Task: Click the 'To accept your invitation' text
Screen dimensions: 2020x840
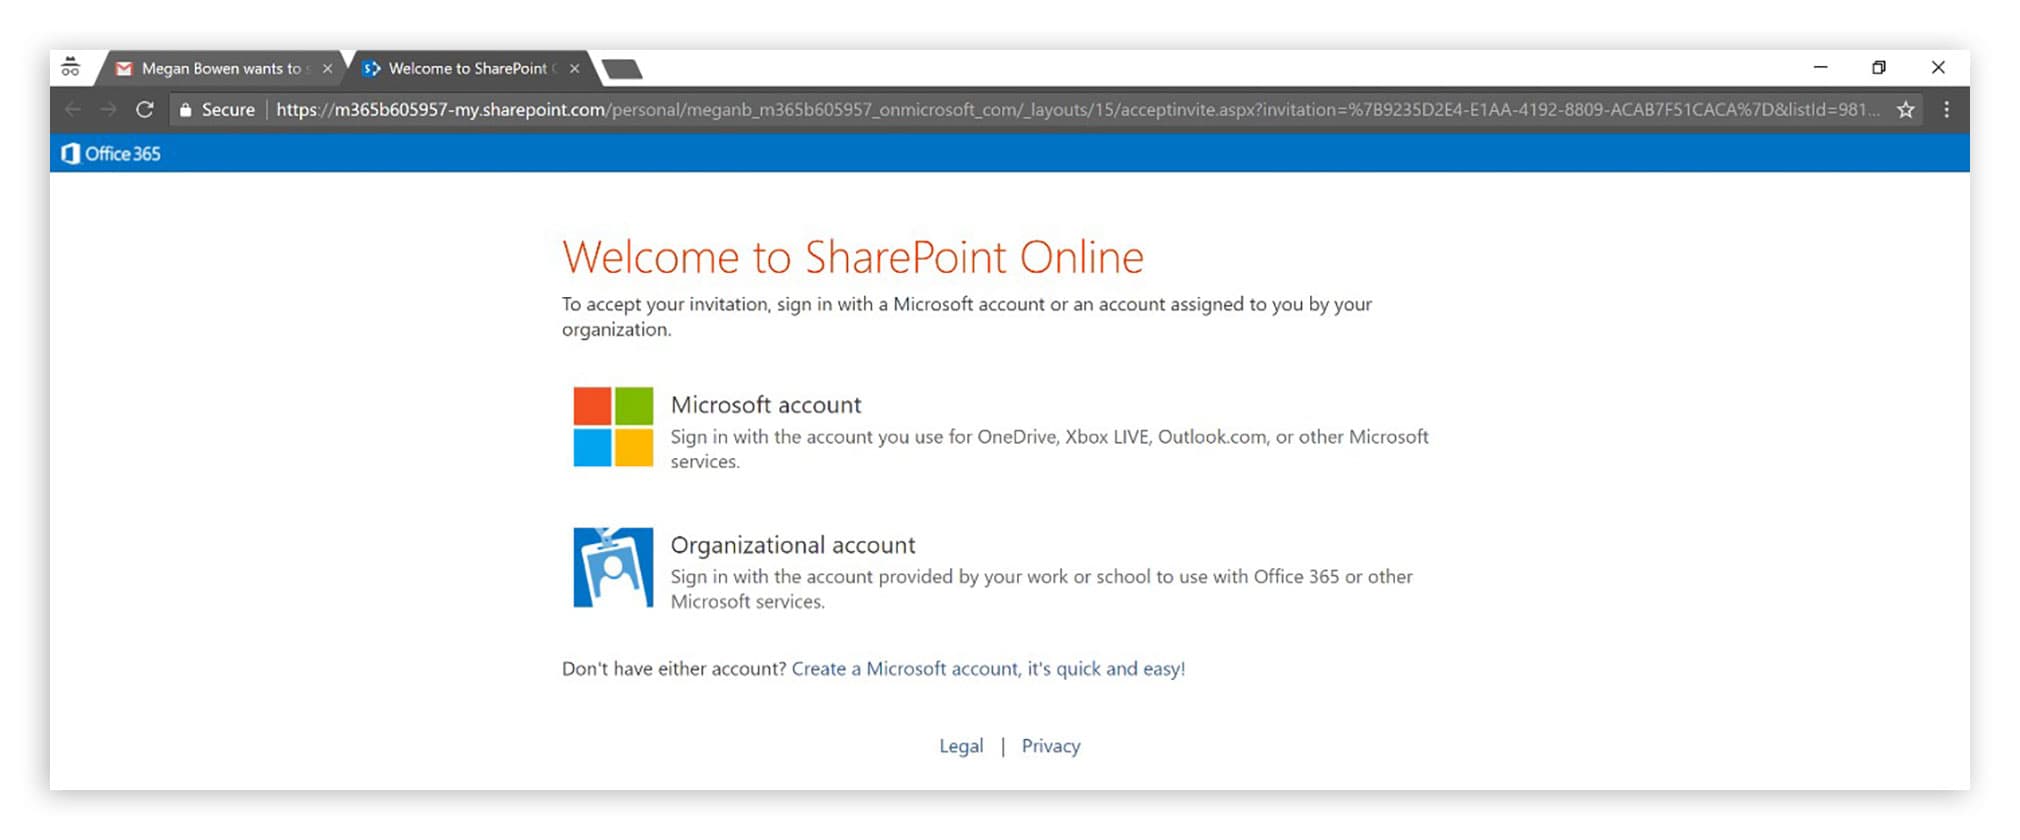Action: [x=966, y=316]
